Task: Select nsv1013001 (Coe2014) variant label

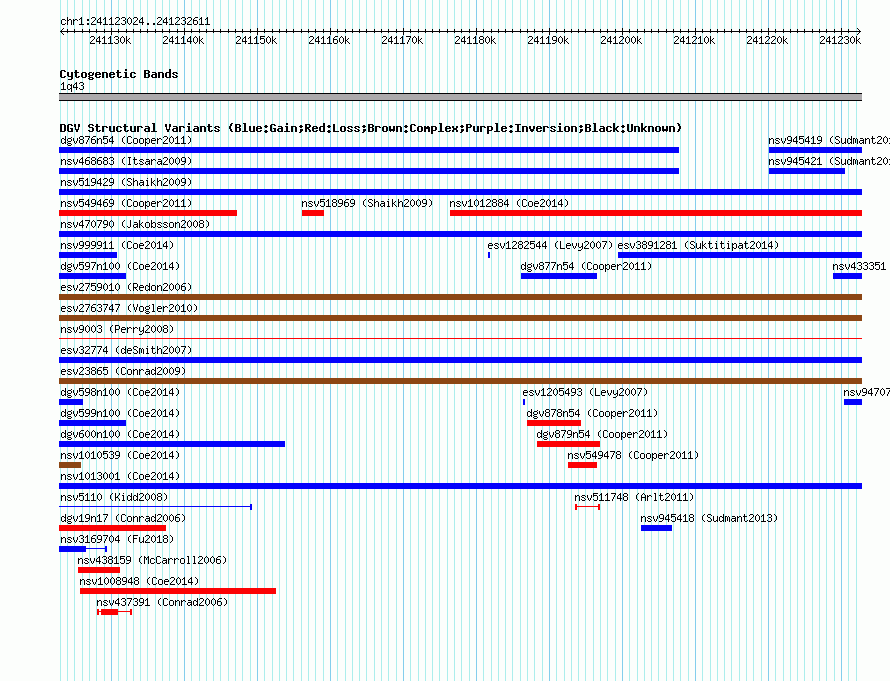Action: coord(120,476)
